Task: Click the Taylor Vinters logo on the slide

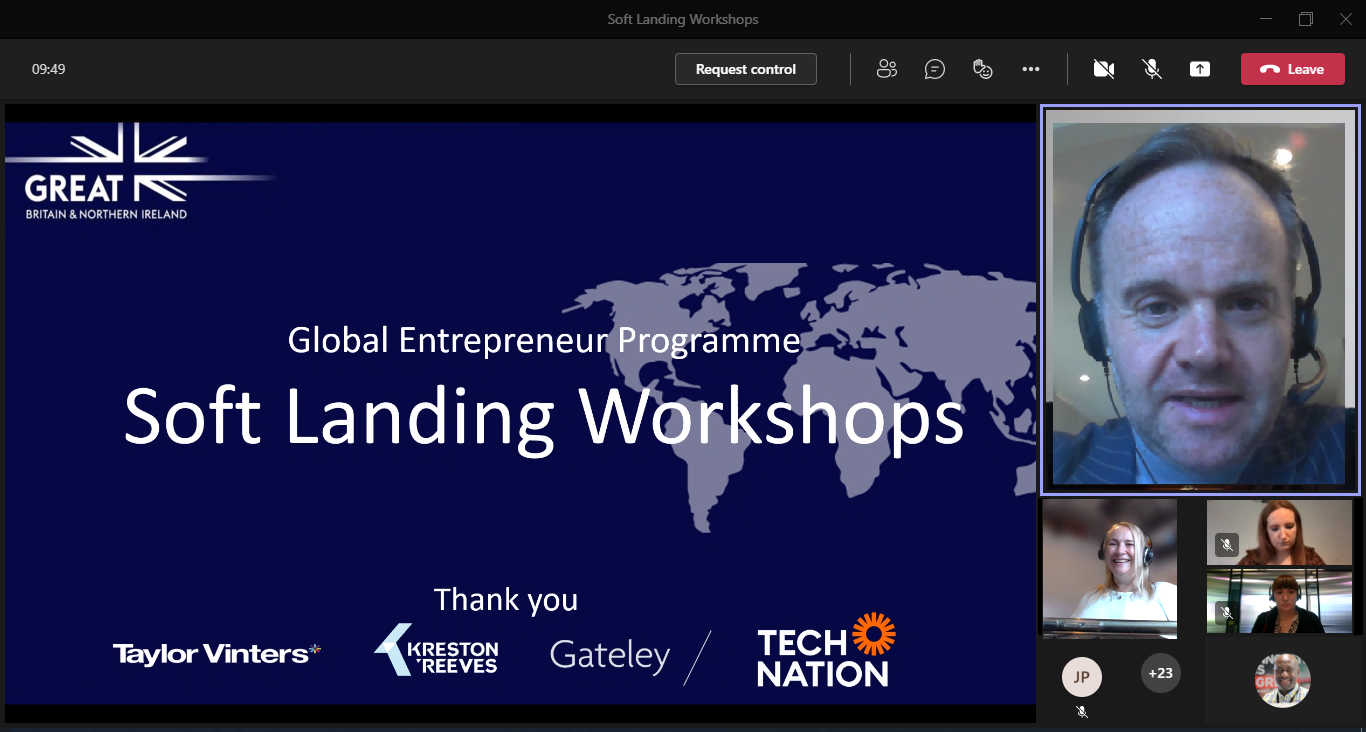Action: [217, 654]
